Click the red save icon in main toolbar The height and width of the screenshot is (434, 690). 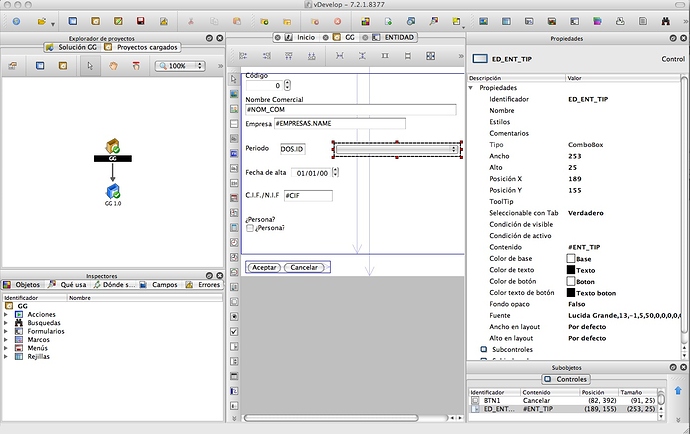140,20
